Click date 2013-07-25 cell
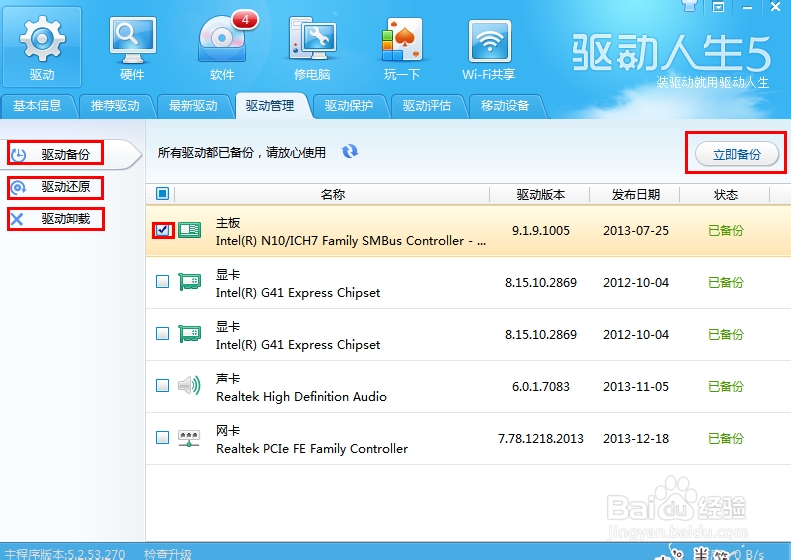Image resolution: width=791 pixels, height=560 pixels. (x=636, y=231)
